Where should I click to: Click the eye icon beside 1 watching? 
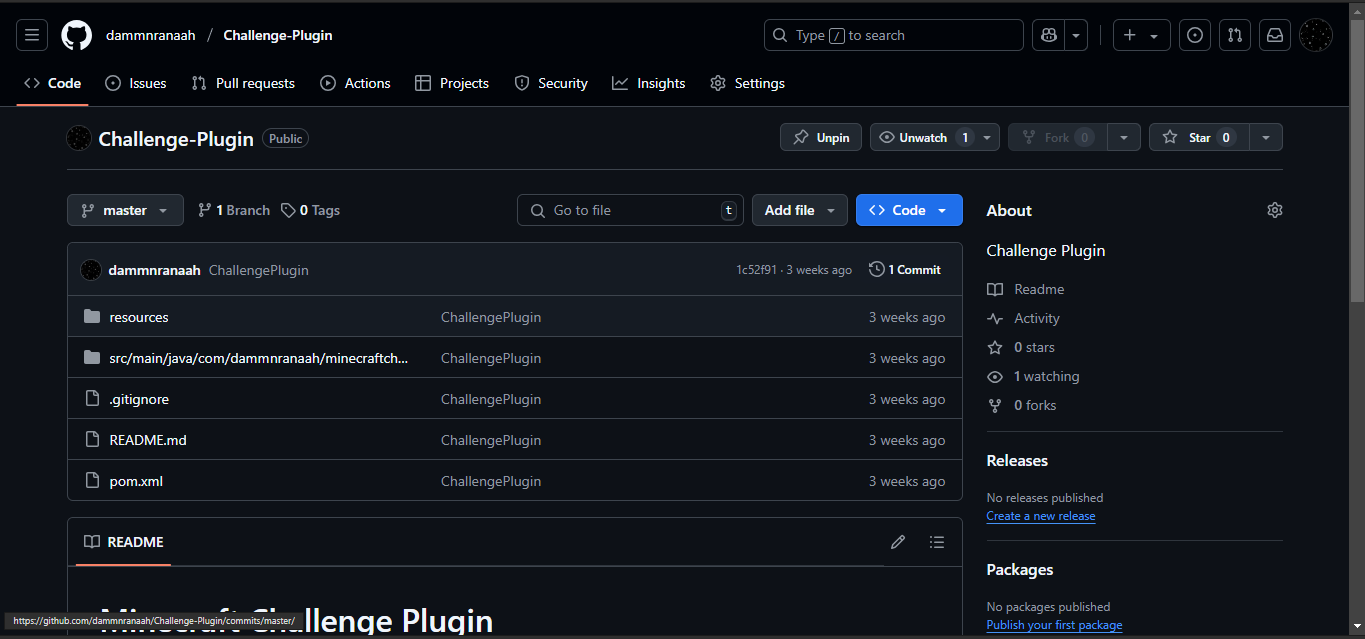995,376
